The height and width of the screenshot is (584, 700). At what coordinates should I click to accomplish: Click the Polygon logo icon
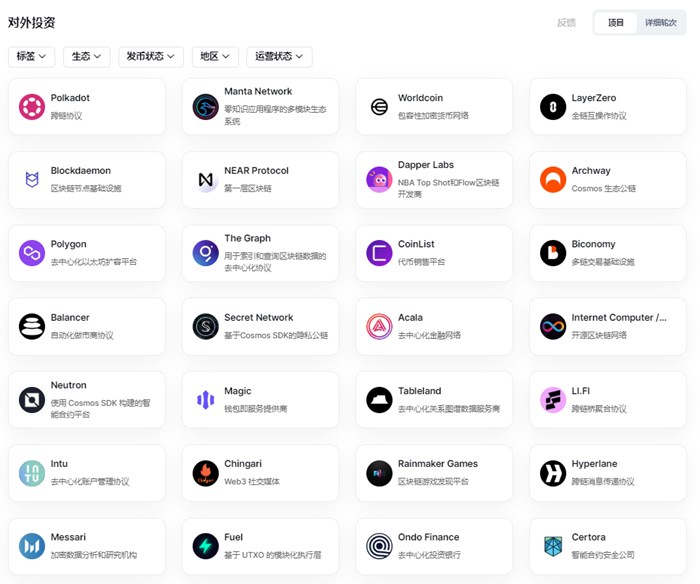(x=32, y=253)
